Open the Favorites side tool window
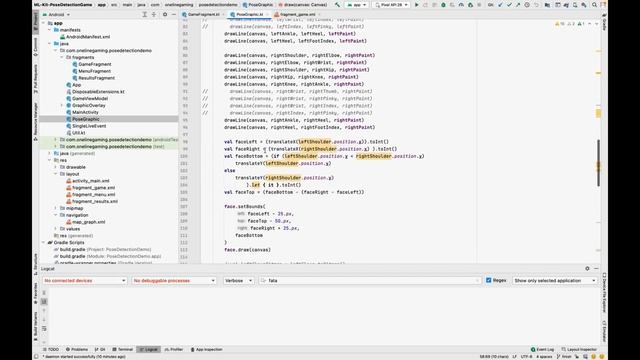640x360 pixels. pyautogui.click(x=36, y=294)
